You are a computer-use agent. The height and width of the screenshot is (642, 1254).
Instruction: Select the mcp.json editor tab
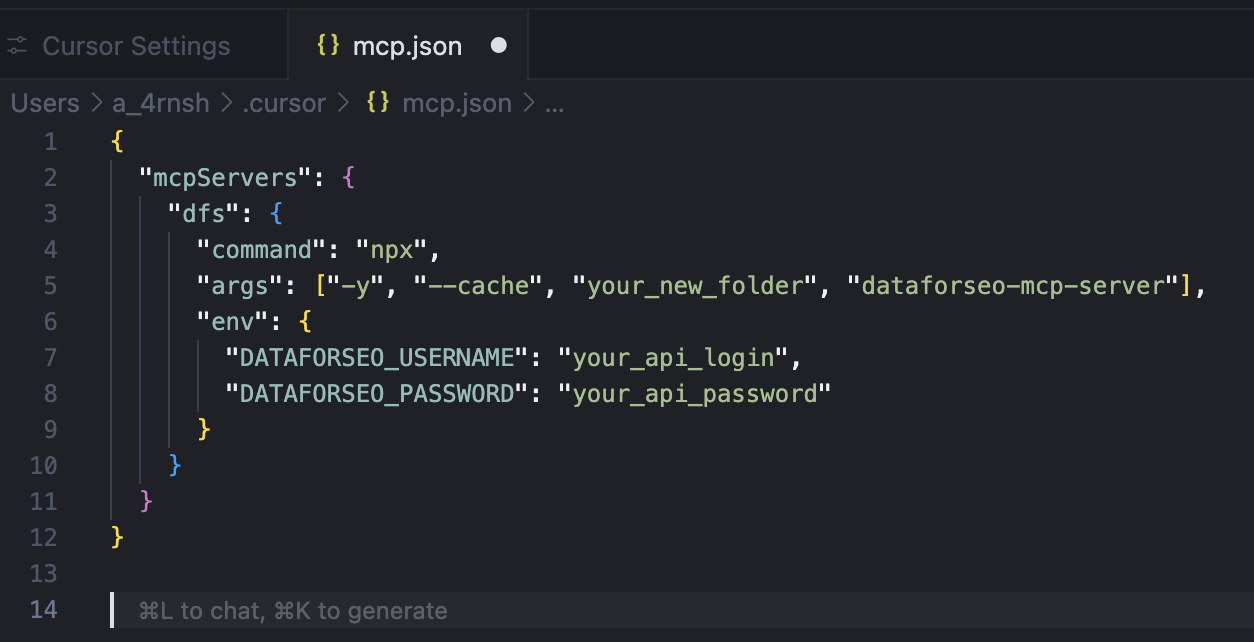(x=408, y=46)
